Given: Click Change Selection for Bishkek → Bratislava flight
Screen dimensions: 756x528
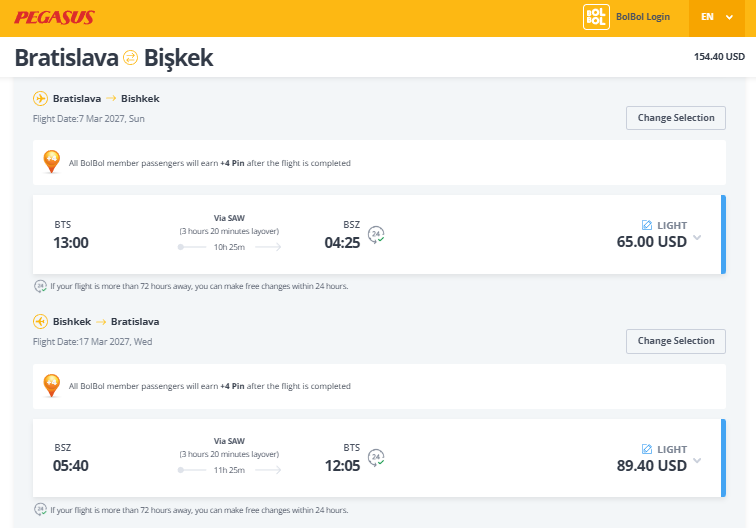Looking at the screenshot, I should 675,341.
